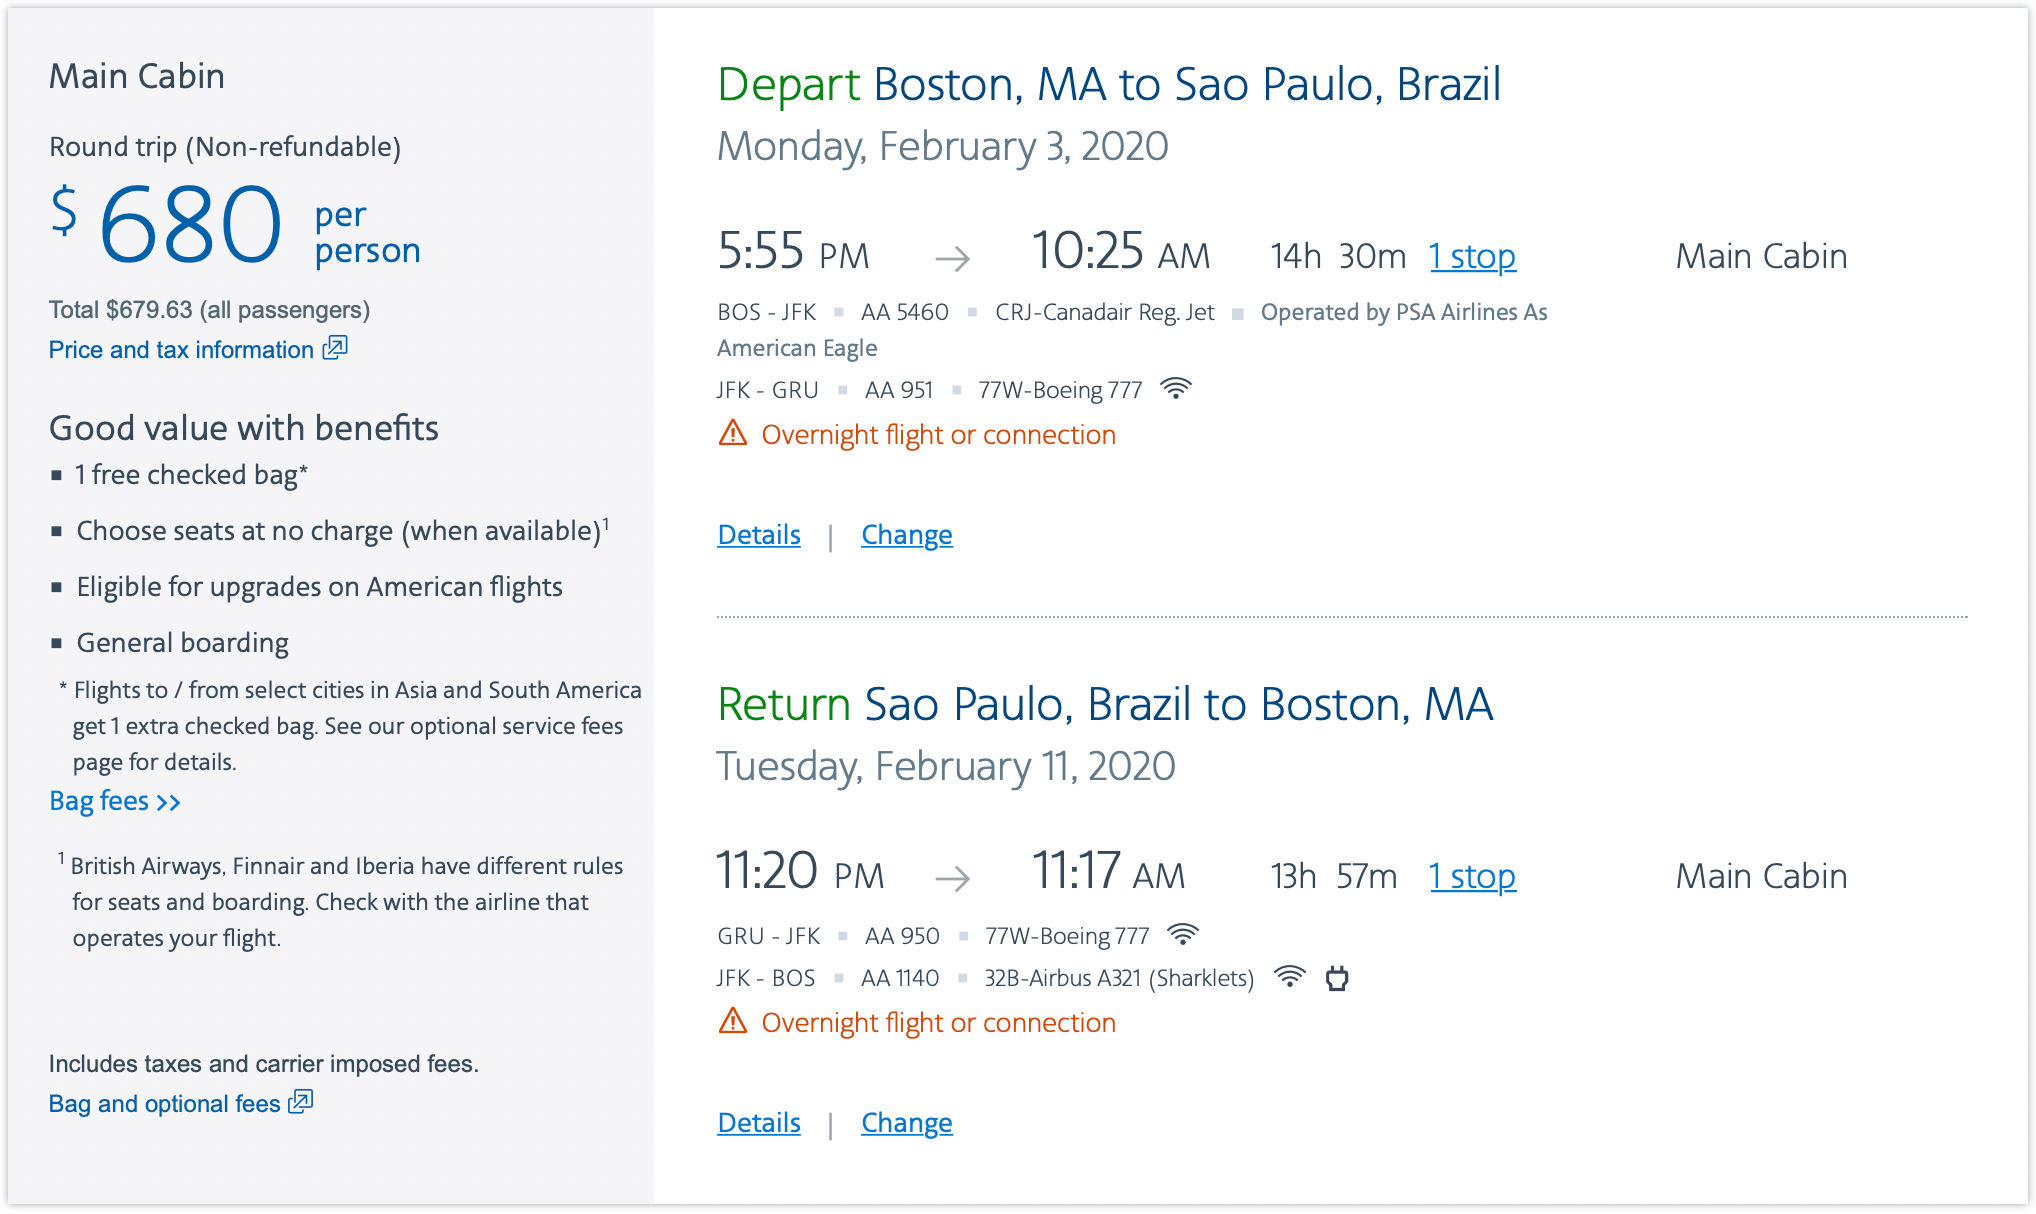This screenshot has height=1214, width=2036.
Task: Click the arrow between 11:20 PM and 11:17 AM
Action: pos(952,879)
